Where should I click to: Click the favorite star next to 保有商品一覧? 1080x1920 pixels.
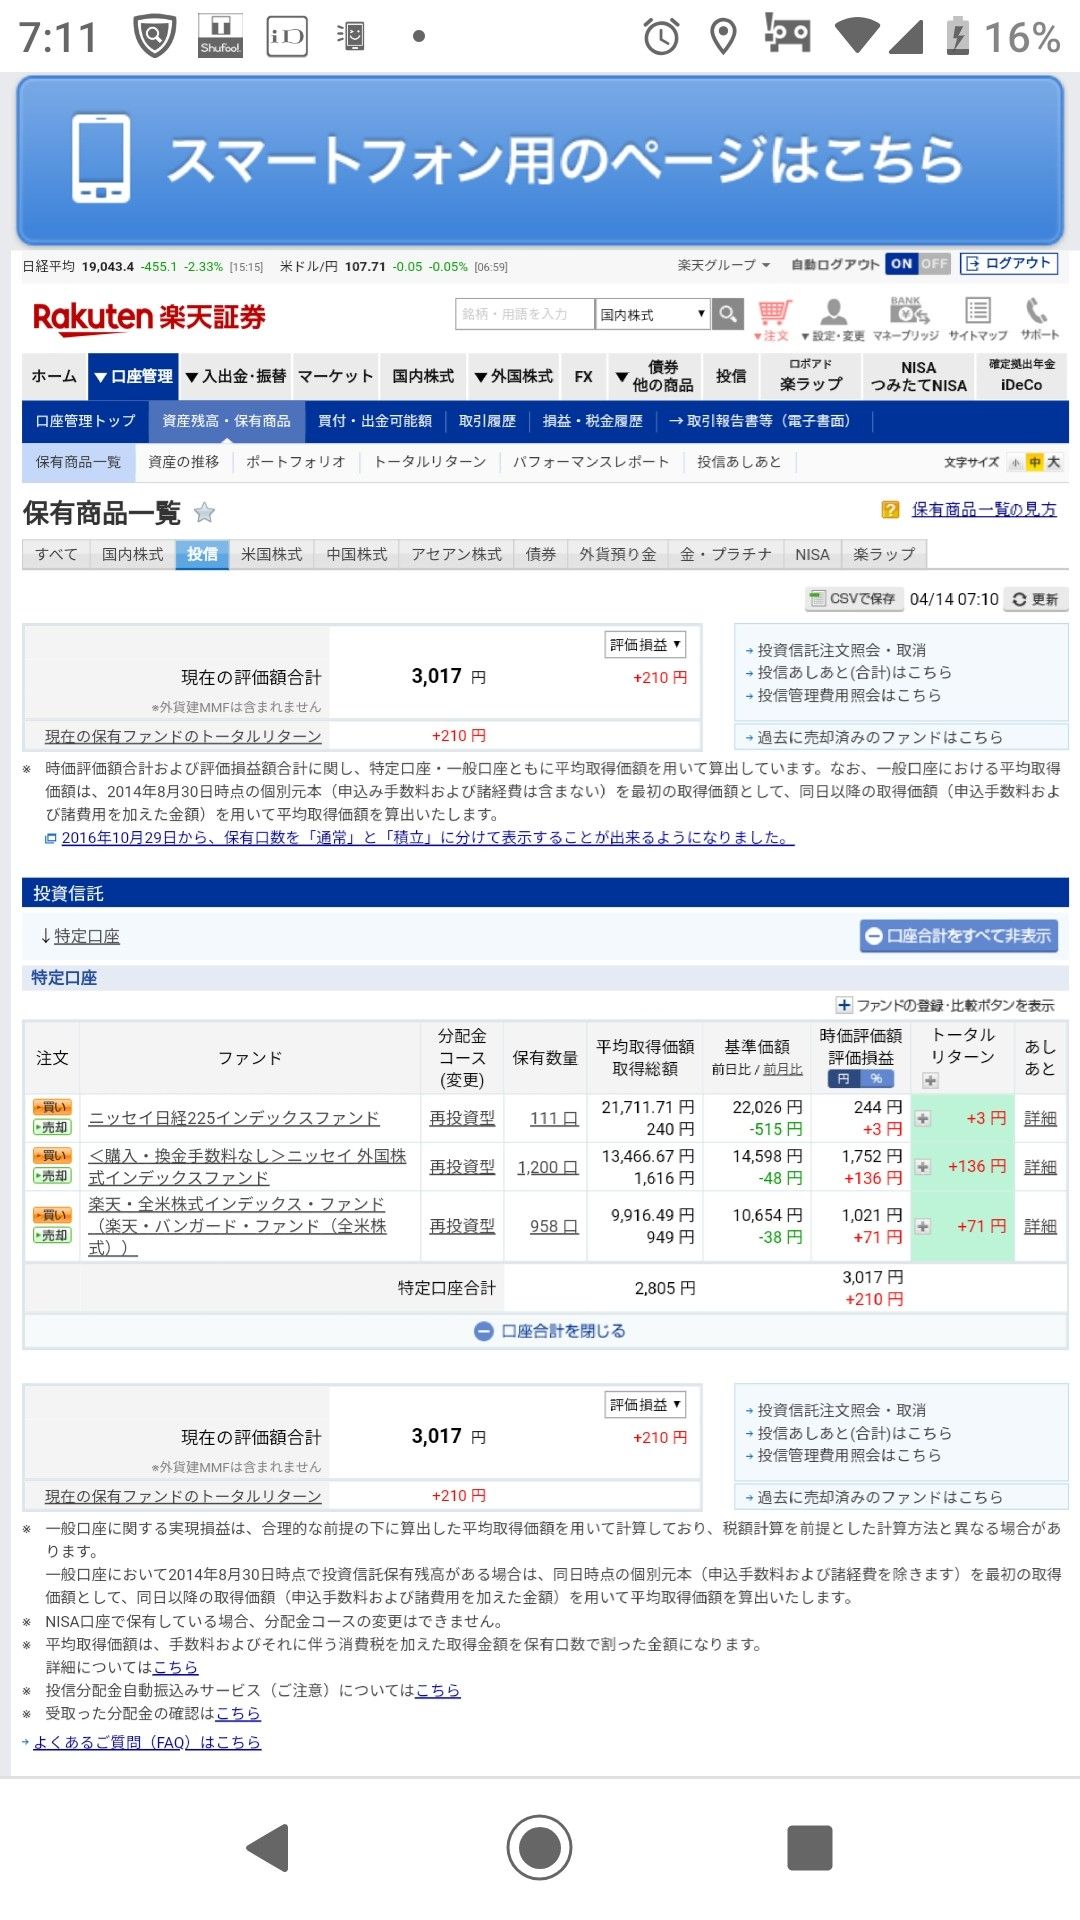pyautogui.click(x=204, y=513)
